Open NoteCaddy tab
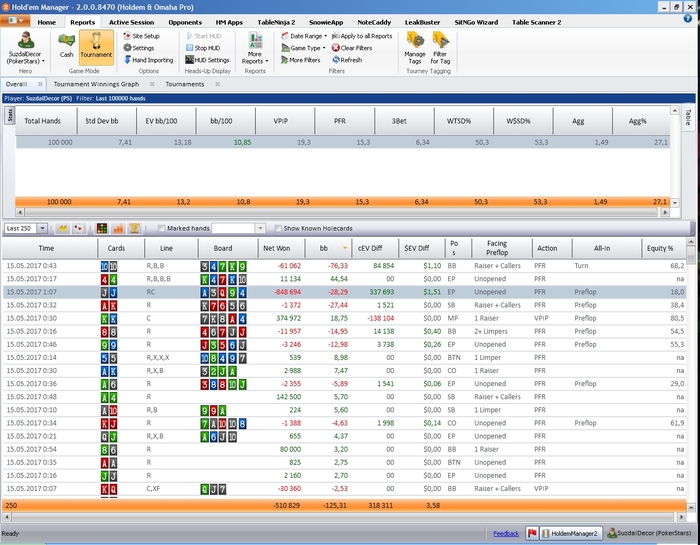Viewport: 700px width, 545px height. (x=374, y=22)
